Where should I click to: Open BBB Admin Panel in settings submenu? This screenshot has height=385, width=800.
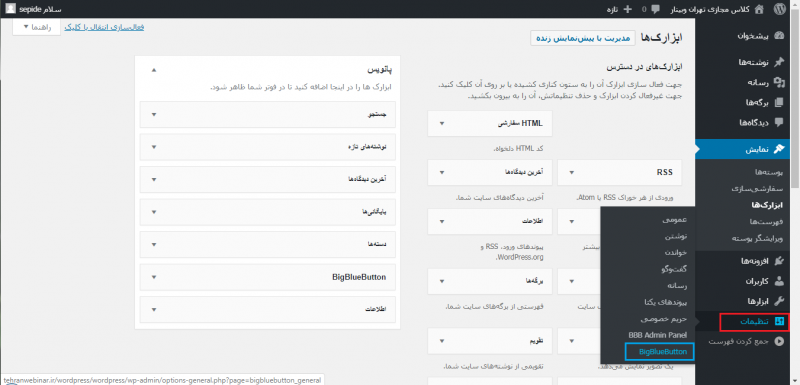tap(658, 335)
